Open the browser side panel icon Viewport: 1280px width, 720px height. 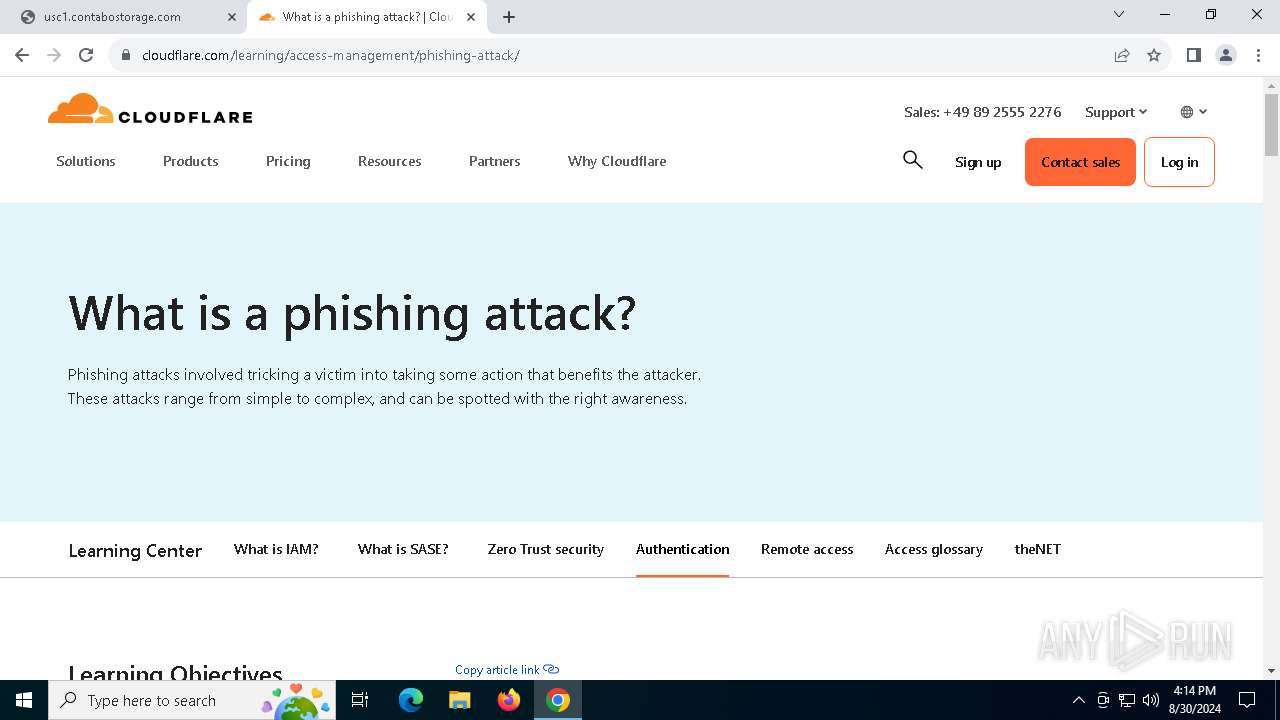coord(1193,55)
